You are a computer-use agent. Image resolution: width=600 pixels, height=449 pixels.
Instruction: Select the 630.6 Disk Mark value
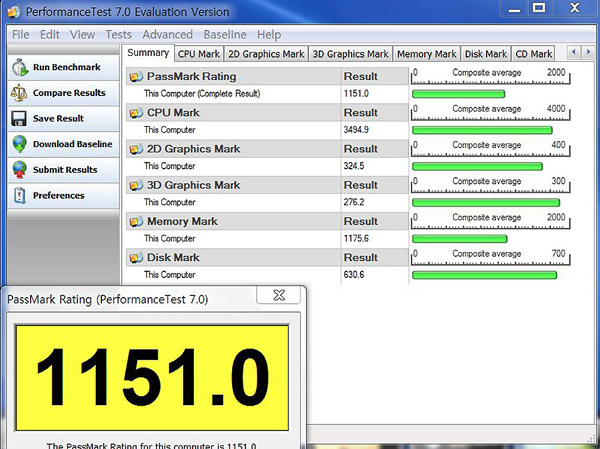[354, 275]
